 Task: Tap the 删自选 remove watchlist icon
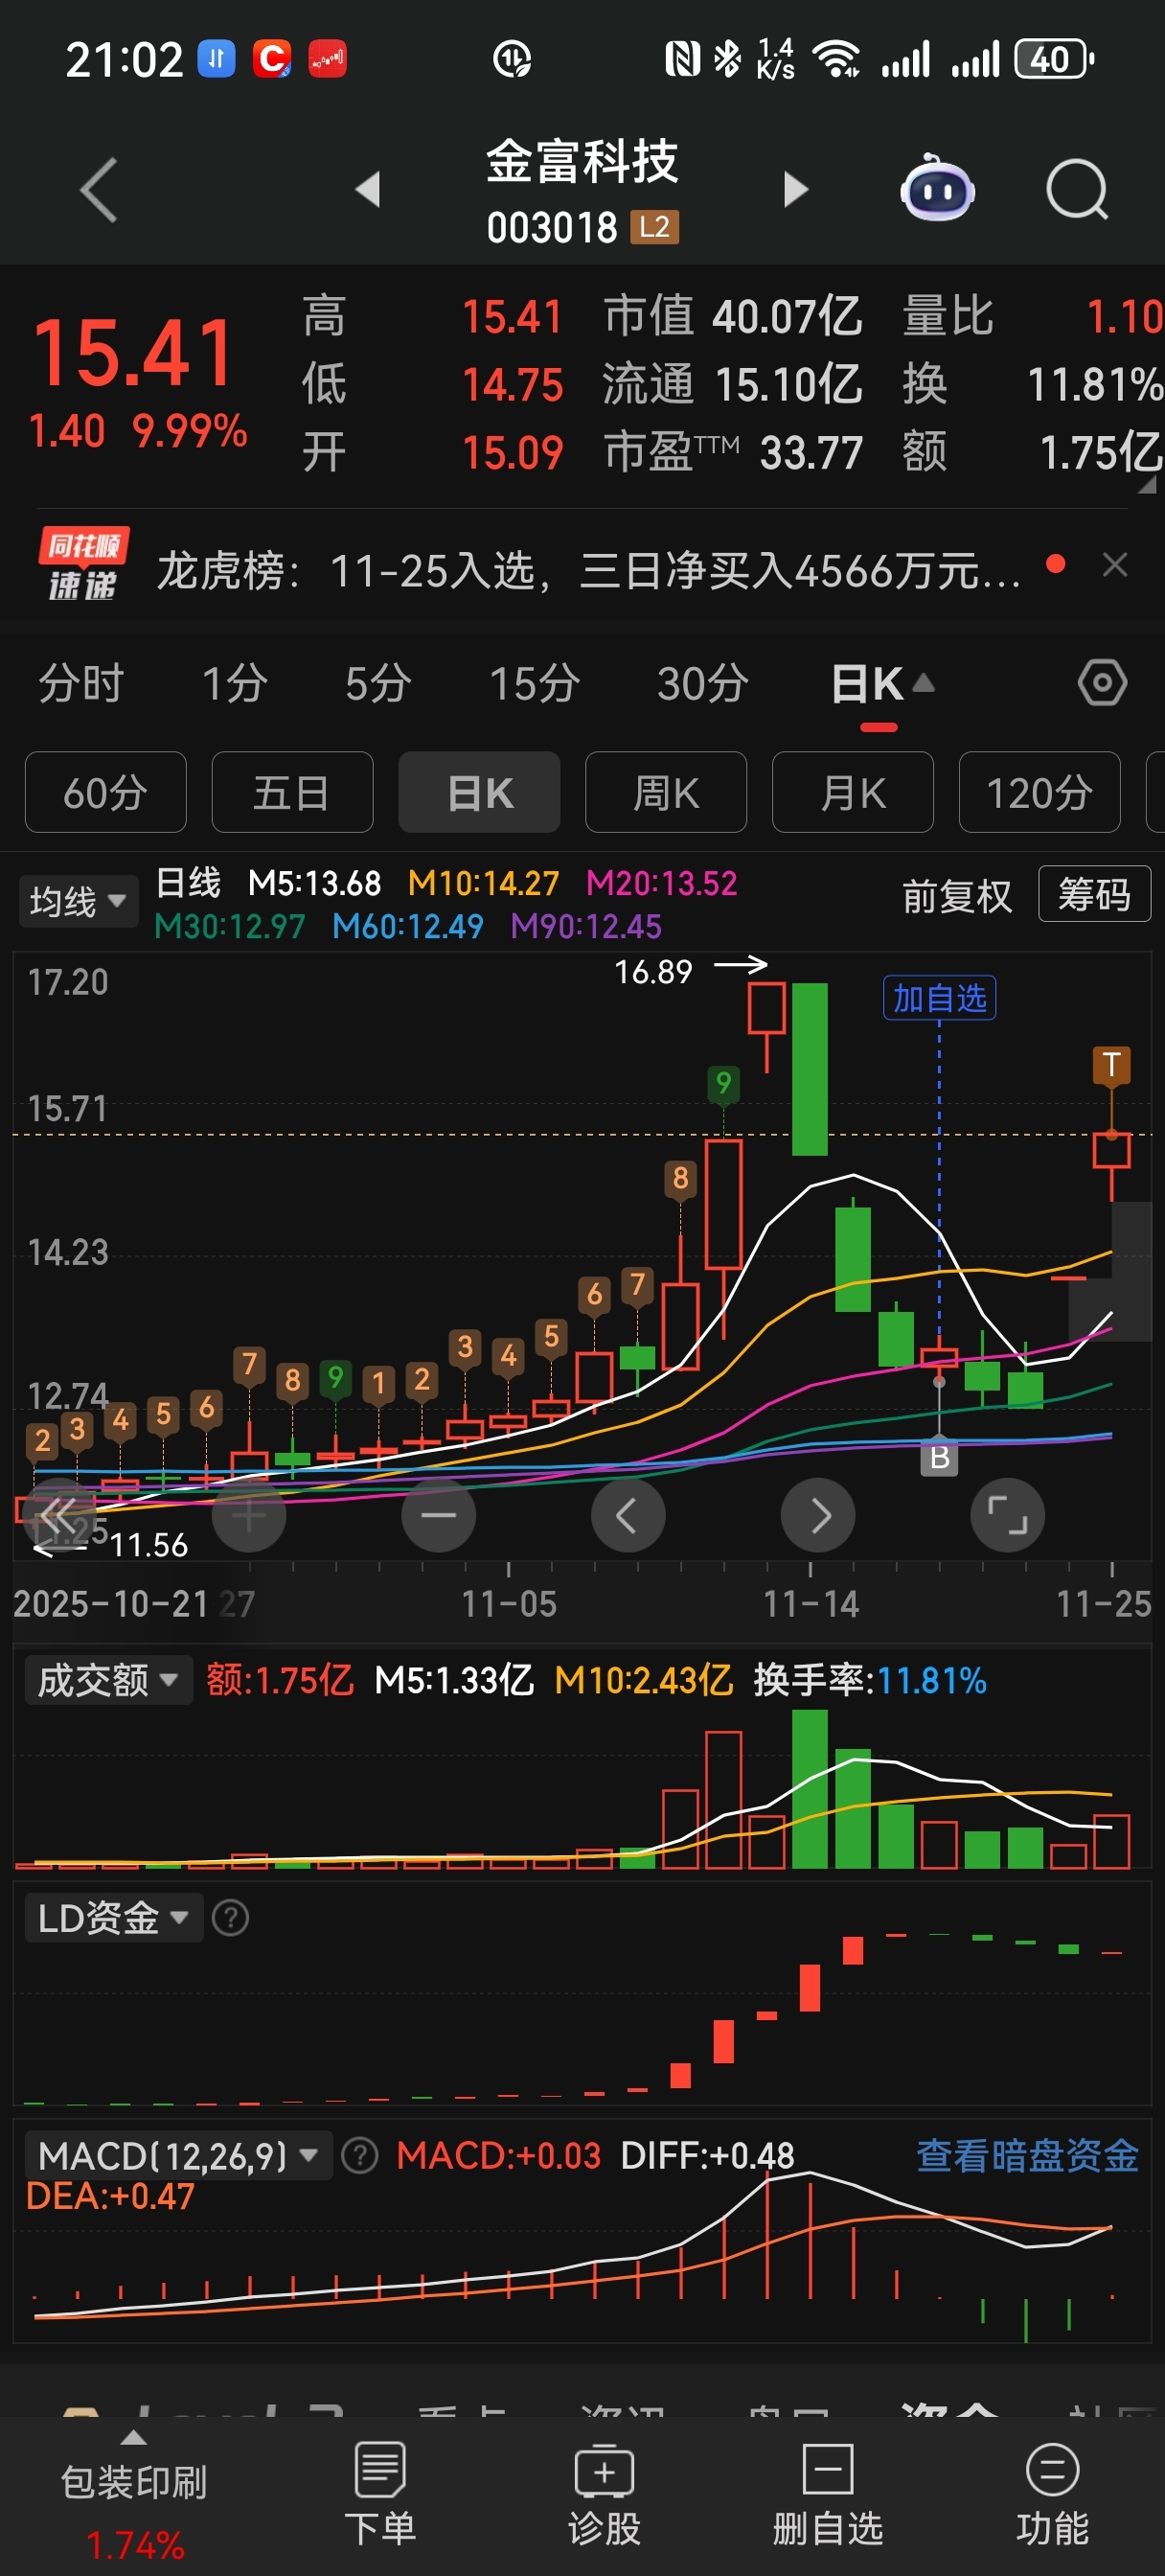(828, 2496)
